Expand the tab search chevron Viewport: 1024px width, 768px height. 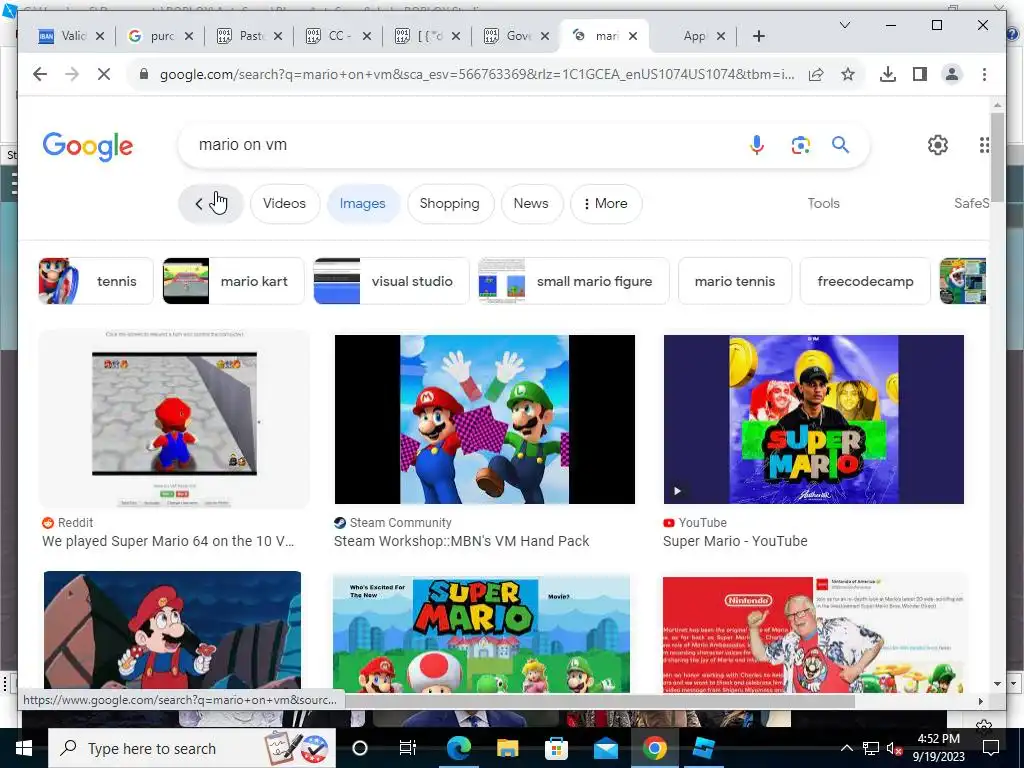point(844,25)
